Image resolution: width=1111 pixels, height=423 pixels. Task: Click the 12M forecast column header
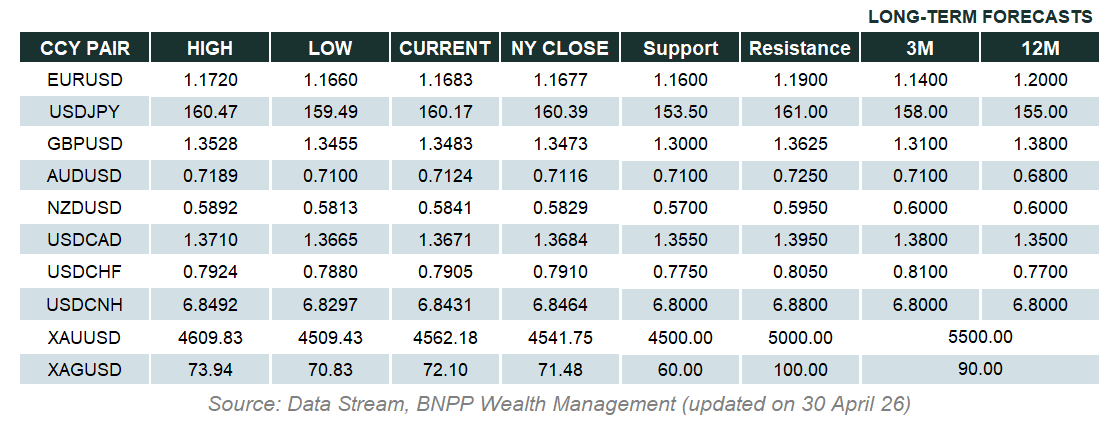coord(1040,48)
